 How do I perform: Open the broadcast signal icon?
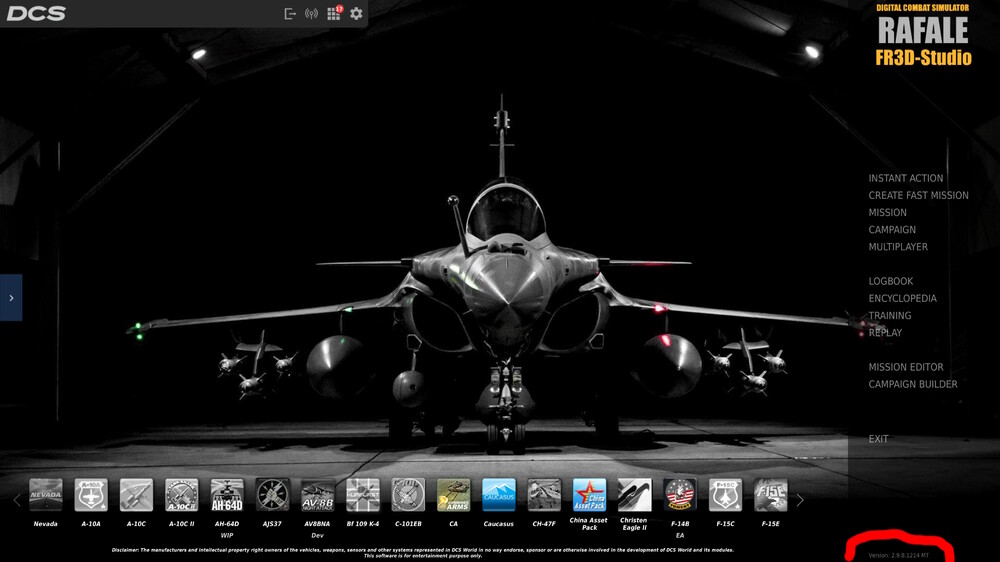[311, 13]
